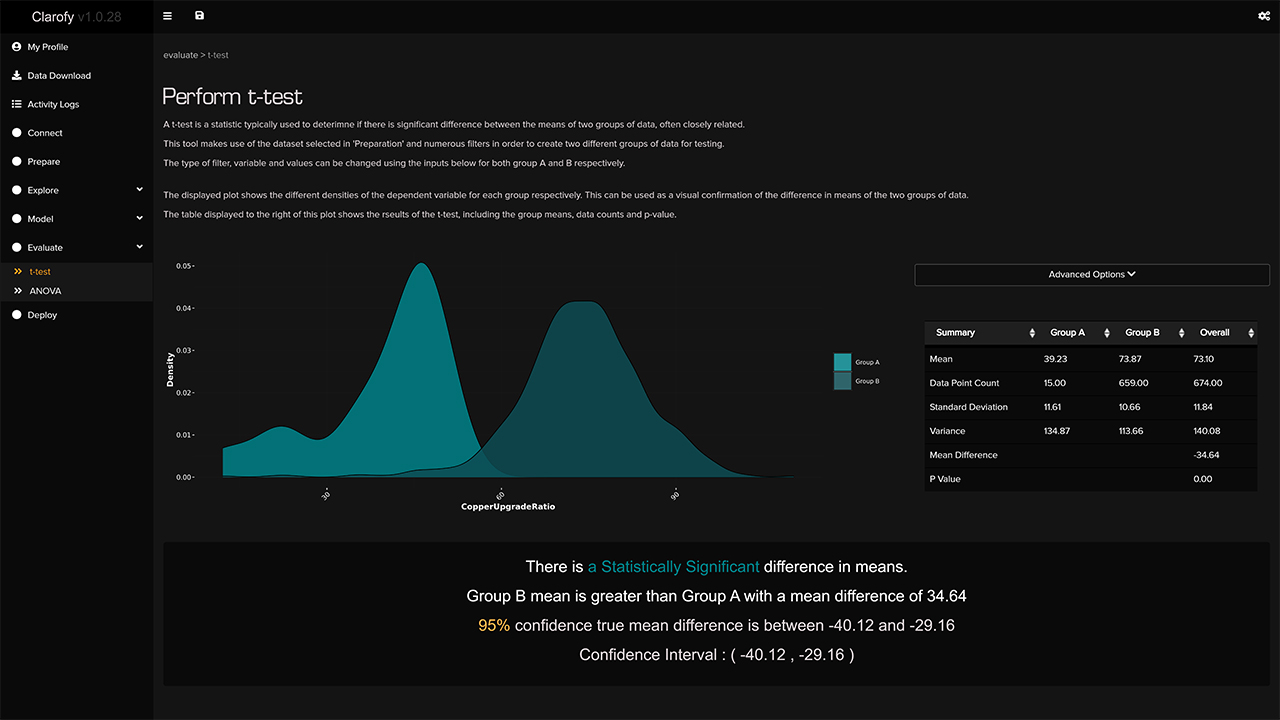Click the My Profile user icon

pyautogui.click(x=17, y=47)
